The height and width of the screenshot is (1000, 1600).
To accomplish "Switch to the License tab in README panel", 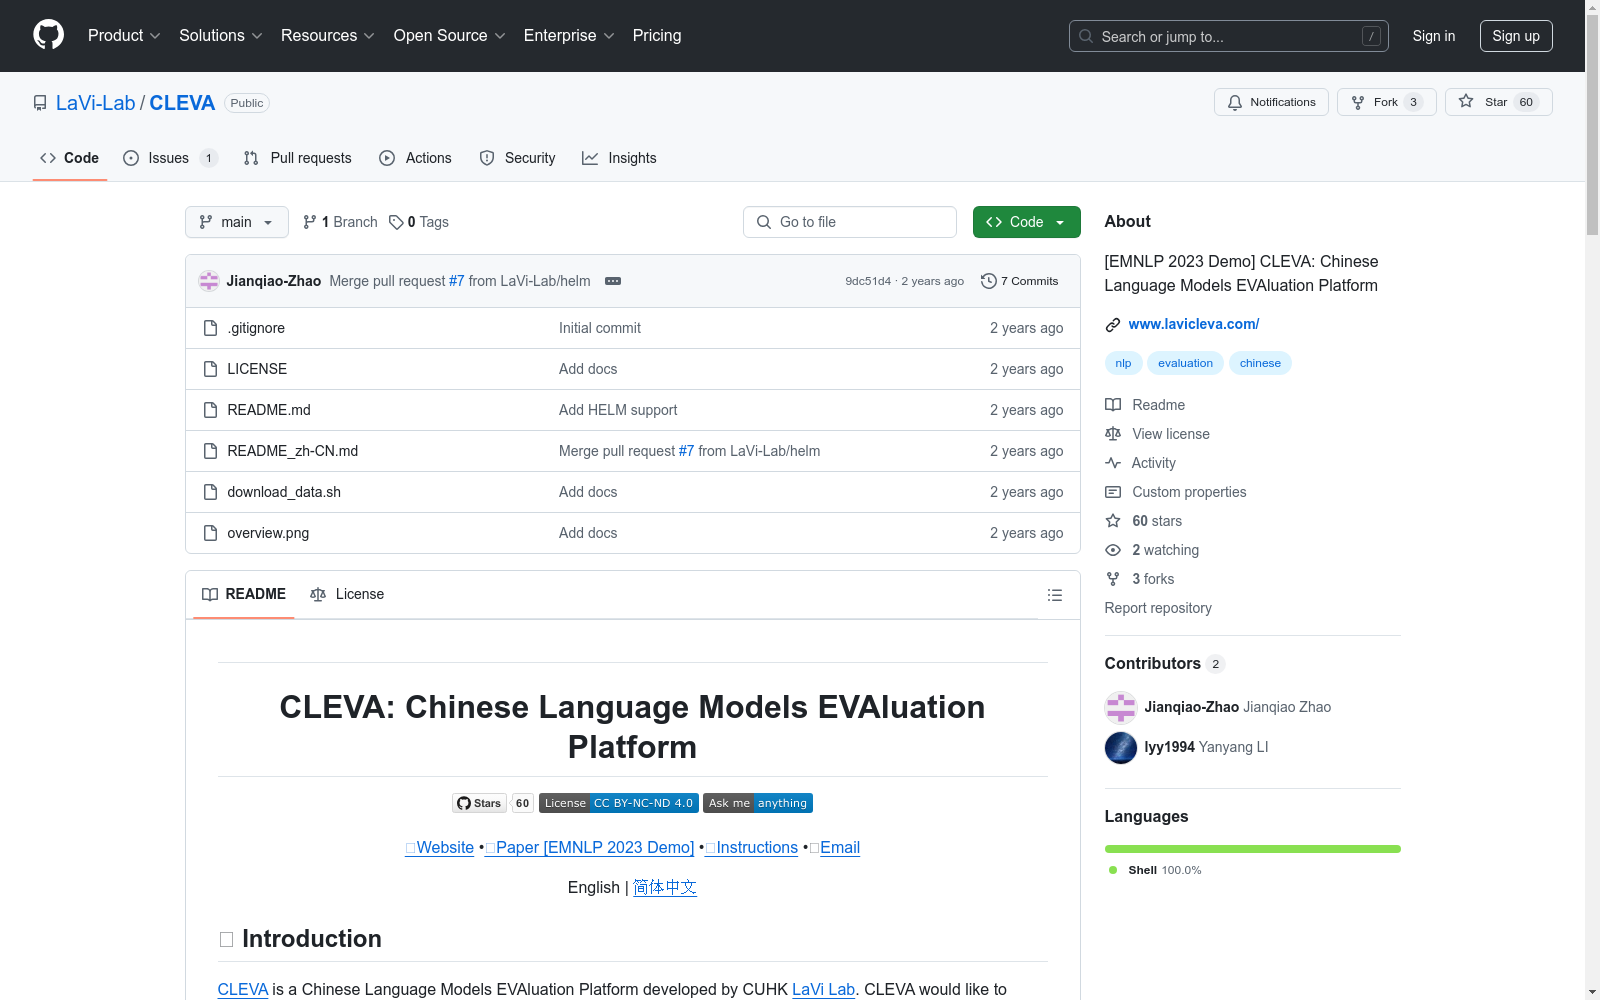I will [347, 594].
